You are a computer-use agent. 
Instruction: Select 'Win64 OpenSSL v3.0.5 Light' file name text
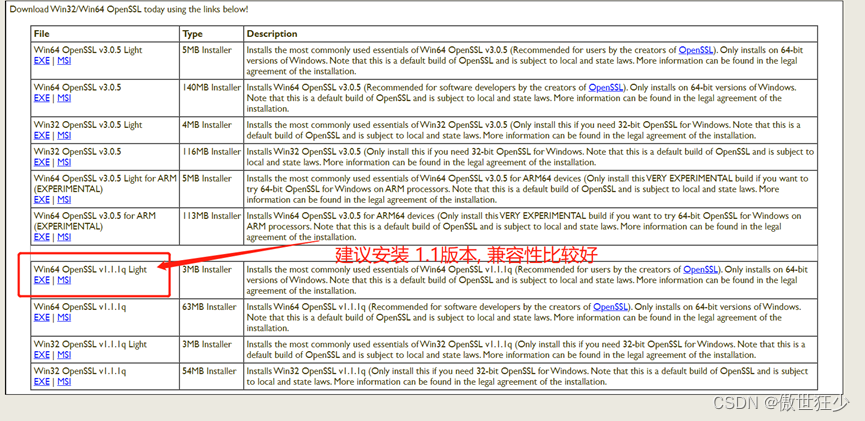click(x=88, y=50)
